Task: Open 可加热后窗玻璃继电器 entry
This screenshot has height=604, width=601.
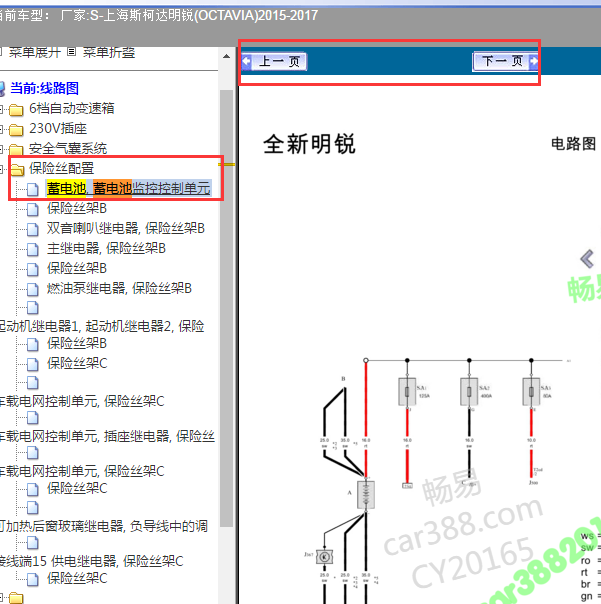Action: click(104, 526)
